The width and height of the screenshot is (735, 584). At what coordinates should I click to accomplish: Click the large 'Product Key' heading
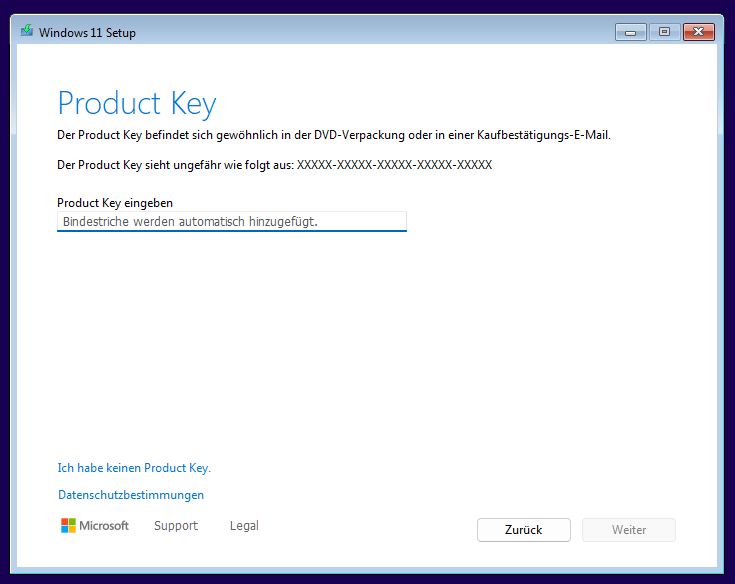137,104
